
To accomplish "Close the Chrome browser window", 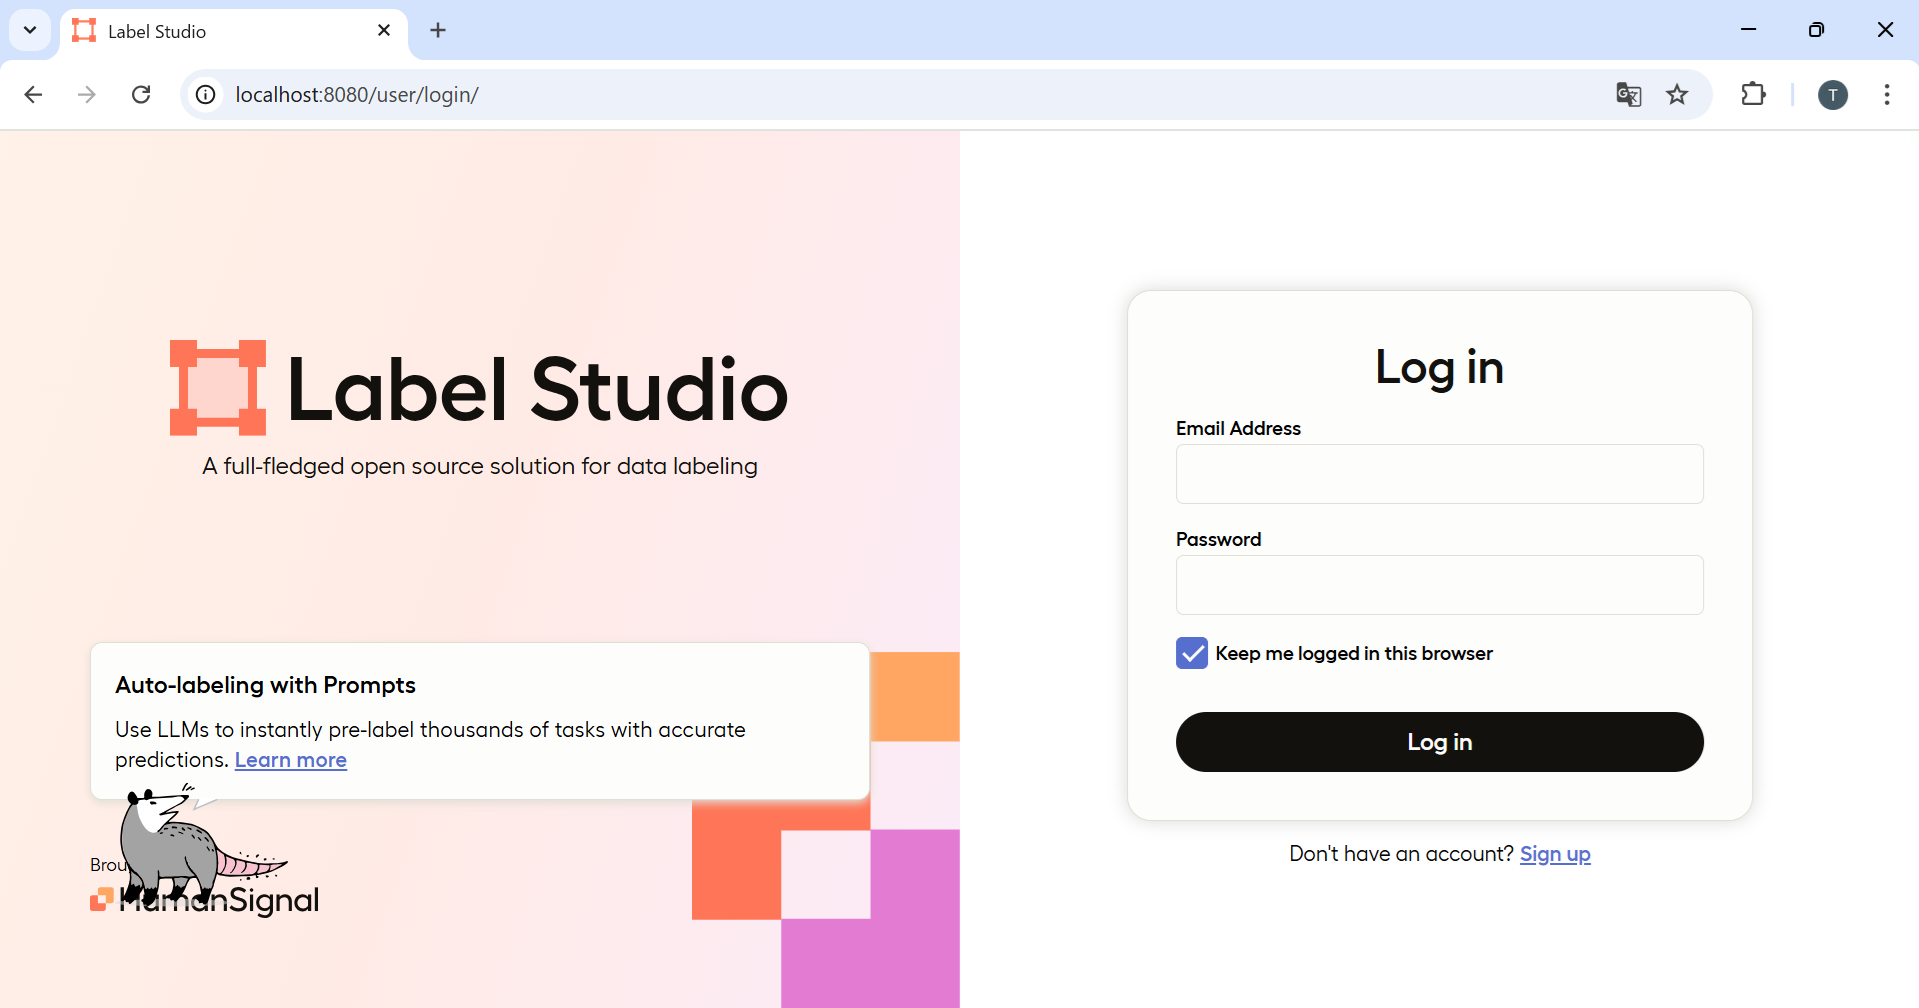I will (1885, 30).
